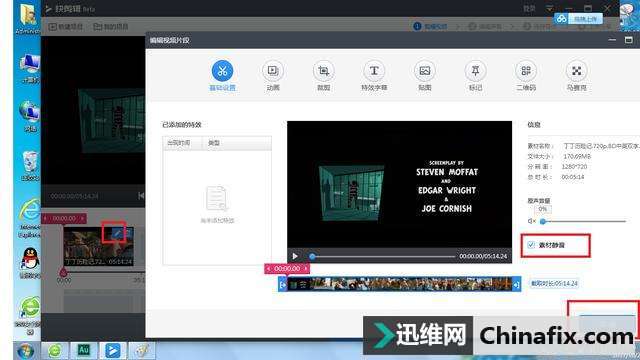Select the clip thumbnail in main timeline
Screen dimensions: 640x360
point(98,247)
